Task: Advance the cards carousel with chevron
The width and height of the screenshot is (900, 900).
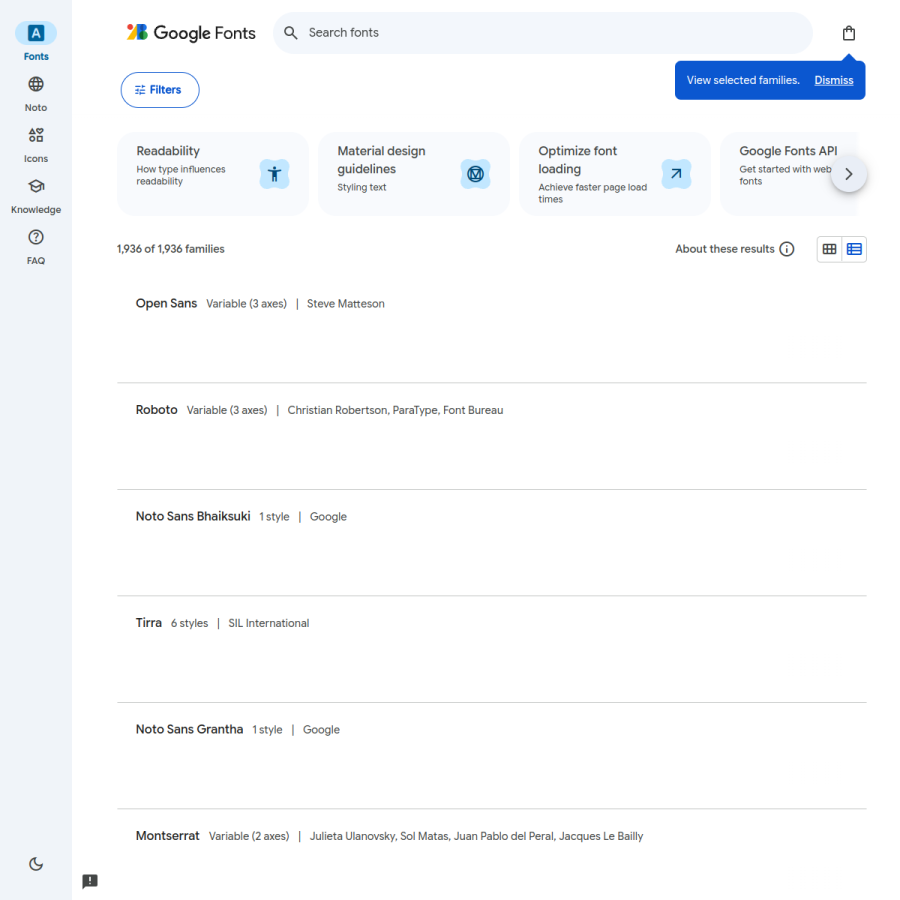Action: [849, 174]
